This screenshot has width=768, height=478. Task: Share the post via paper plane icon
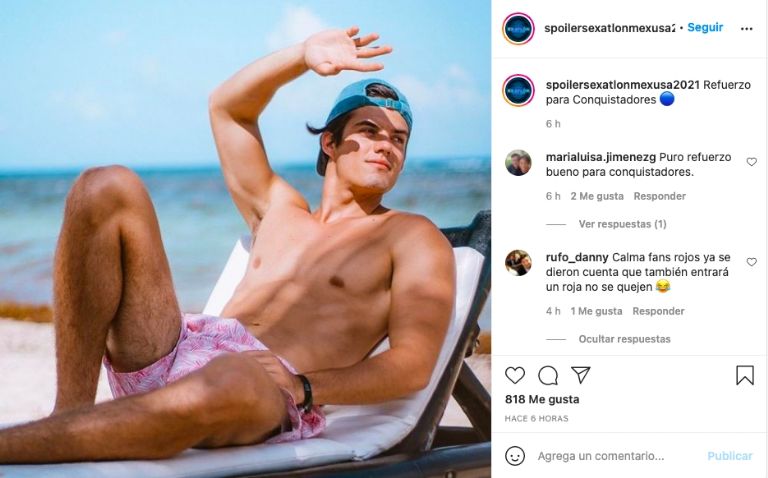[581, 376]
